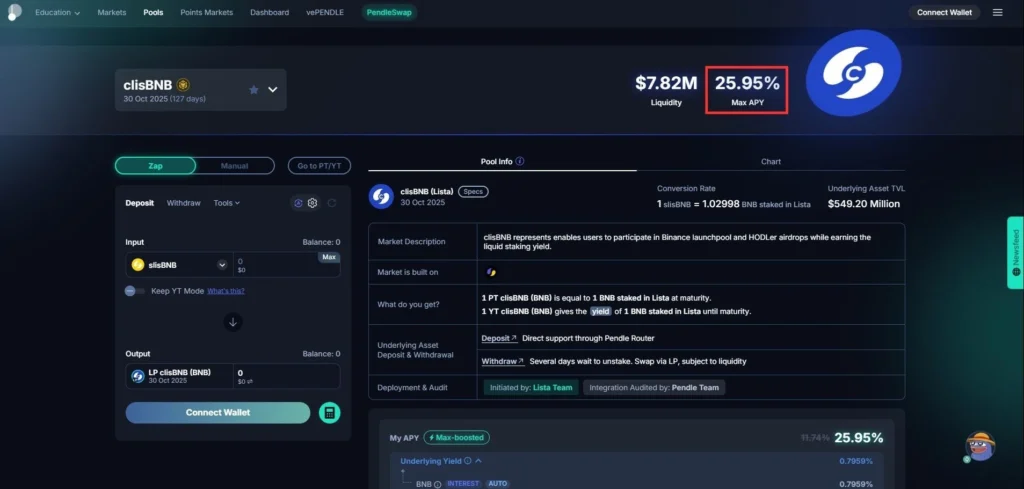
Task: Click the auto-routing icon beside the gear
Action: pyautogui.click(x=298, y=203)
